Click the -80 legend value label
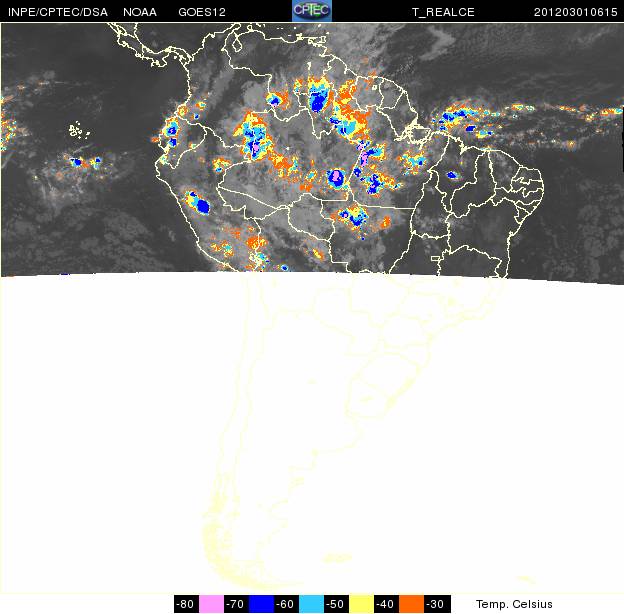Viewport: 624px width, 614px height. tap(186, 604)
